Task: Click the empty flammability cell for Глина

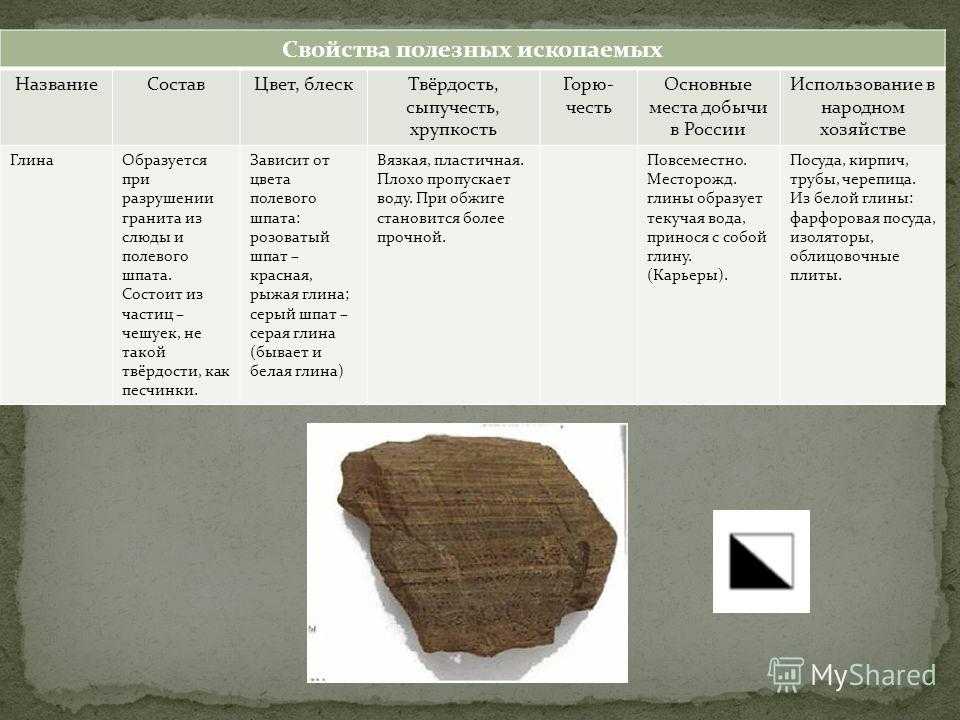Action: click(588, 275)
